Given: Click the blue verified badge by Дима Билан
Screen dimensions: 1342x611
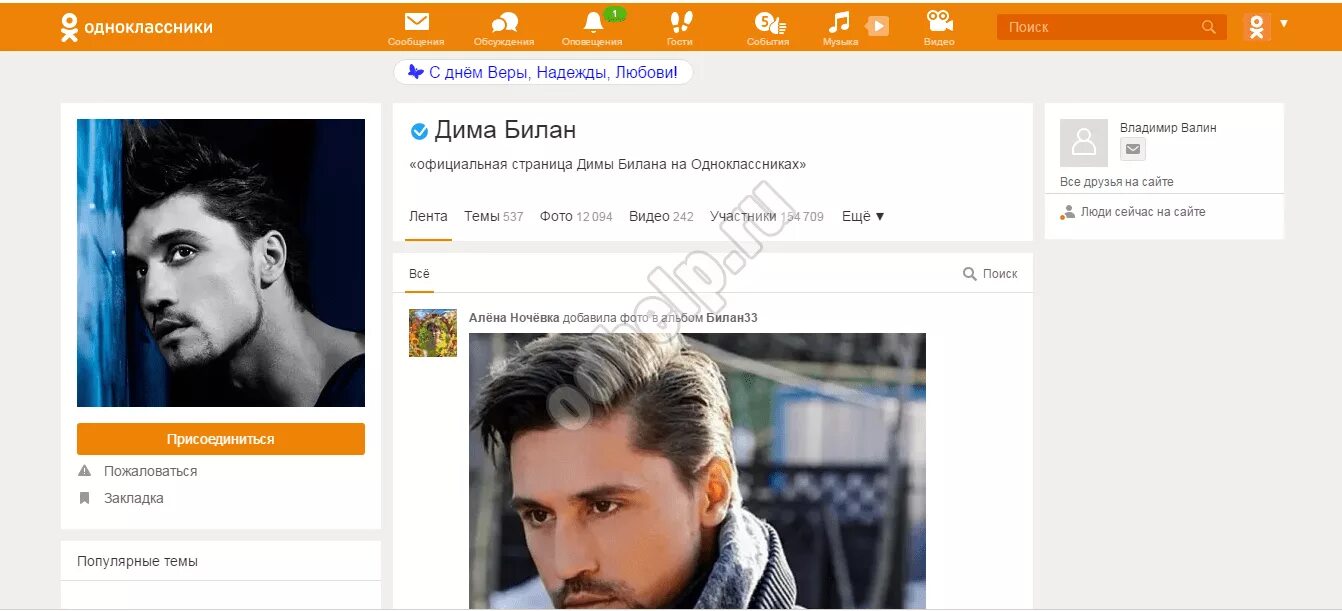Looking at the screenshot, I should coord(420,131).
